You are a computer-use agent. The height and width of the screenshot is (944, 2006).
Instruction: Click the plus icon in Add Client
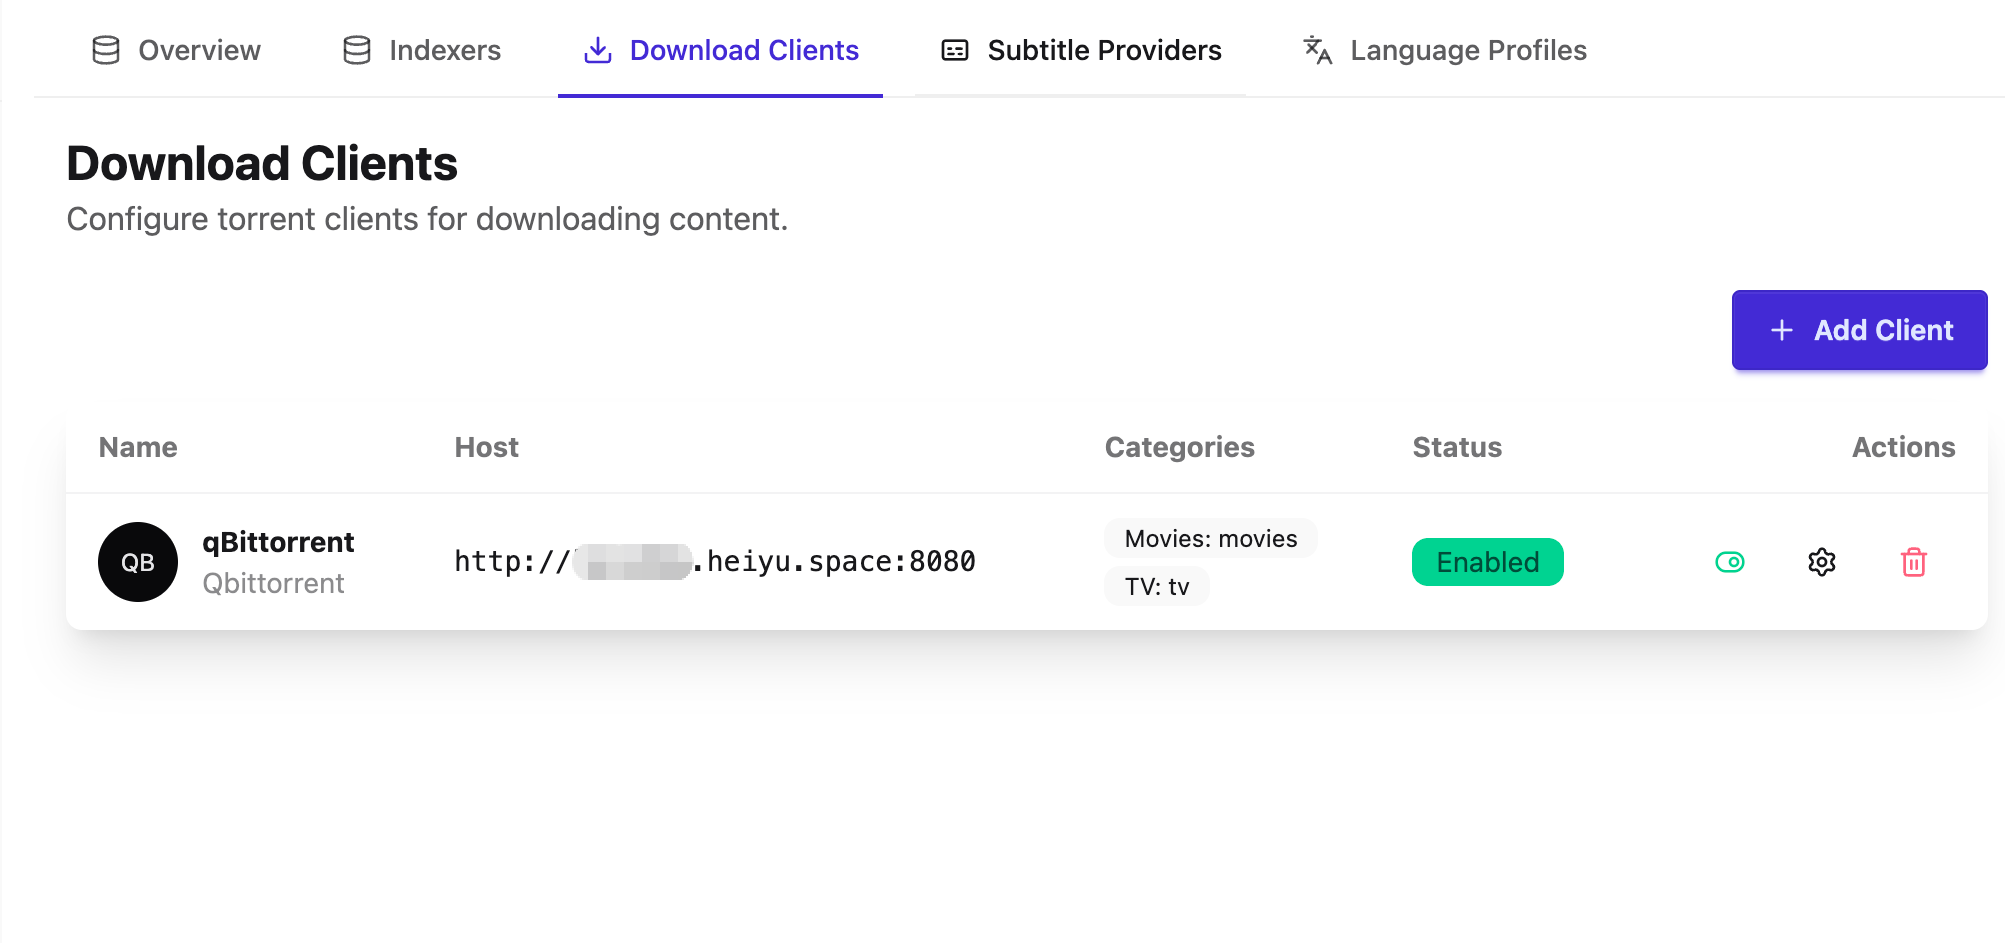click(1781, 330)
